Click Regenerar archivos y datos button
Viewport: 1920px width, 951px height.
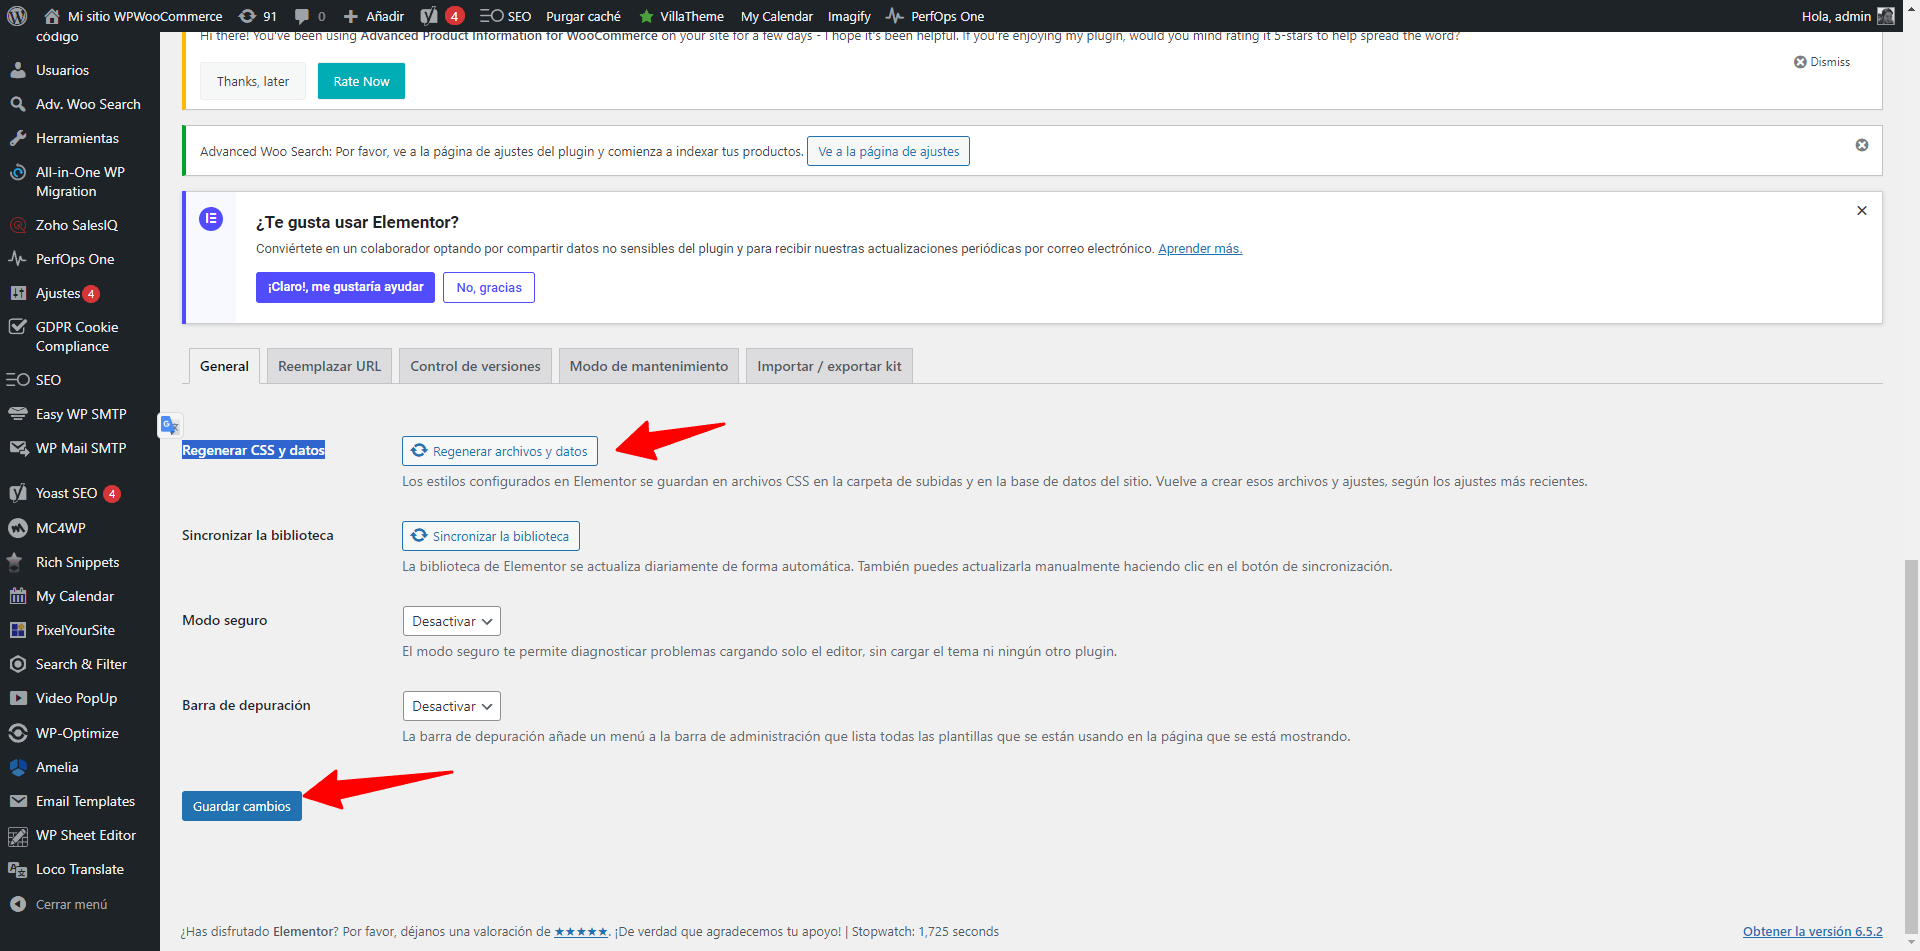pyautogui.click(x=500, y=451)
